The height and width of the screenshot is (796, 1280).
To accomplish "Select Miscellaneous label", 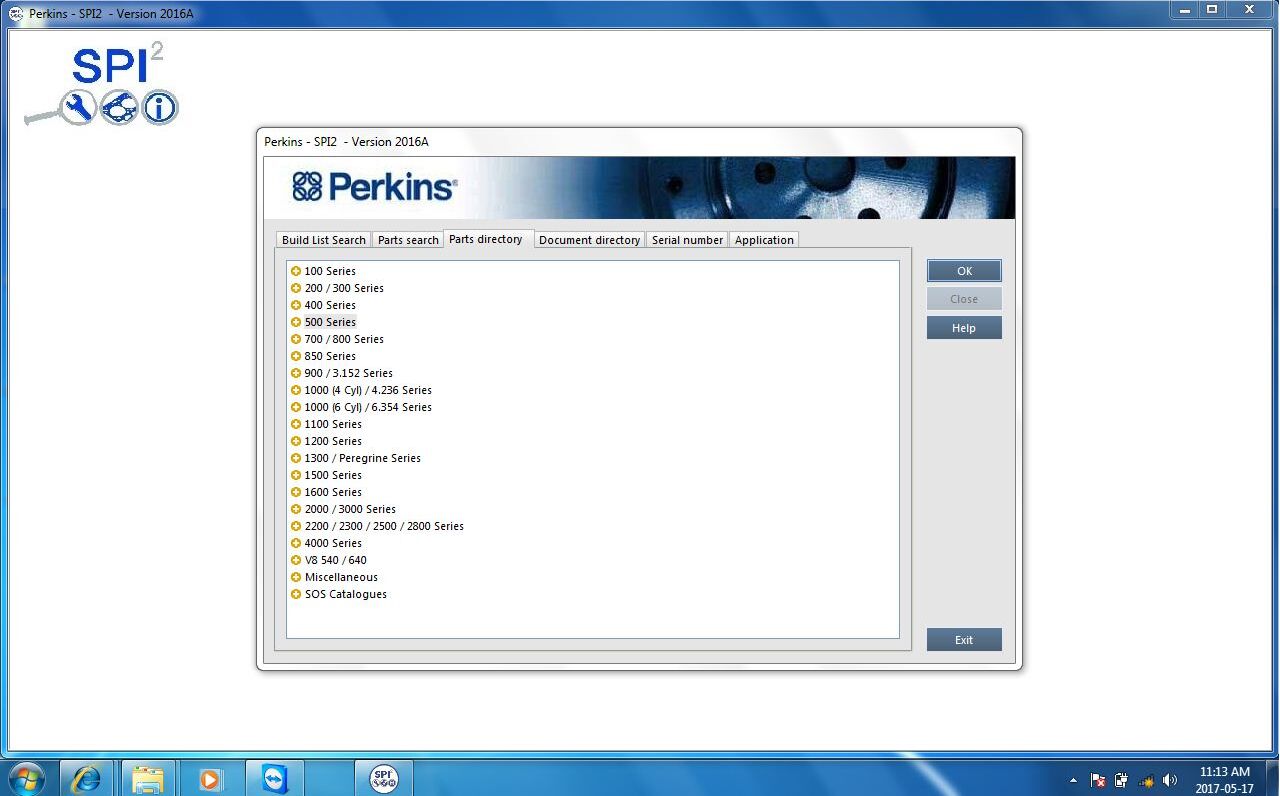I will tap(341, 577).
